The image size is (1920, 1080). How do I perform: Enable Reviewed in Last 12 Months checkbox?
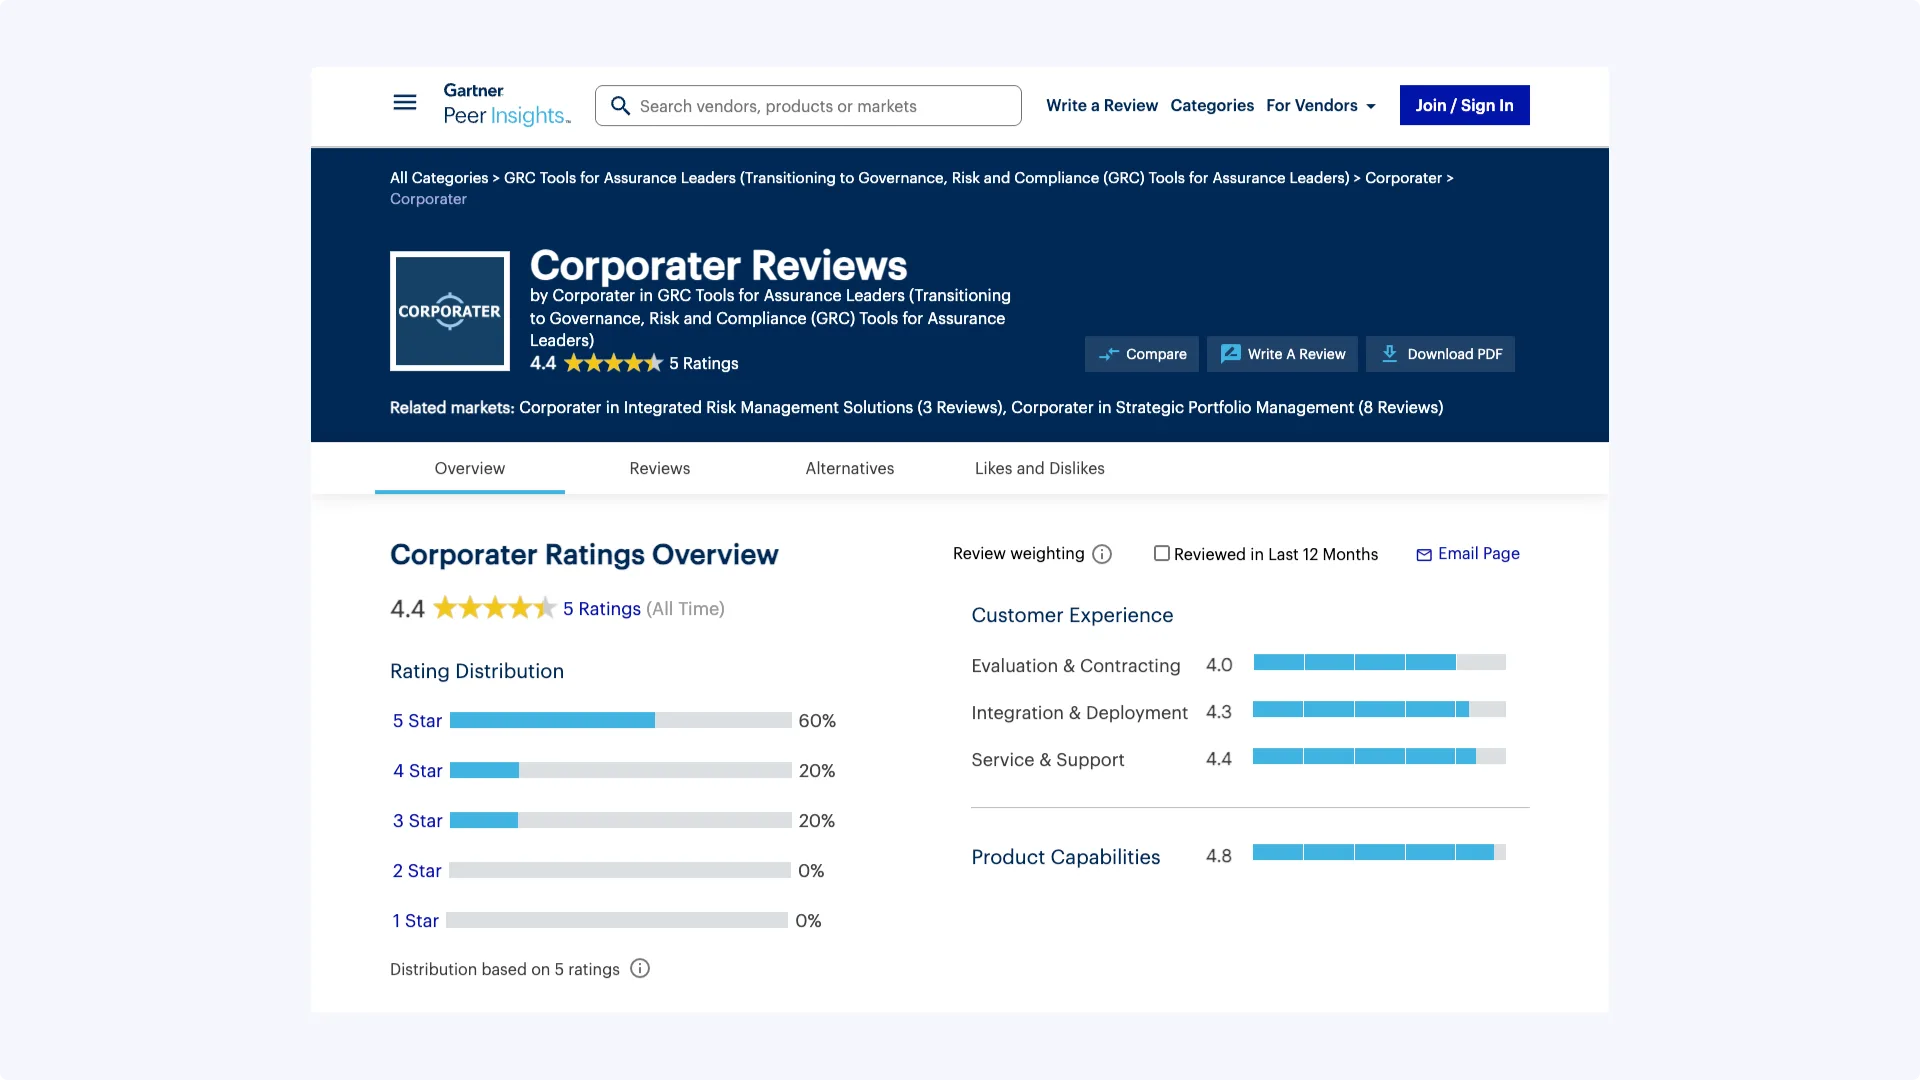1161,553
